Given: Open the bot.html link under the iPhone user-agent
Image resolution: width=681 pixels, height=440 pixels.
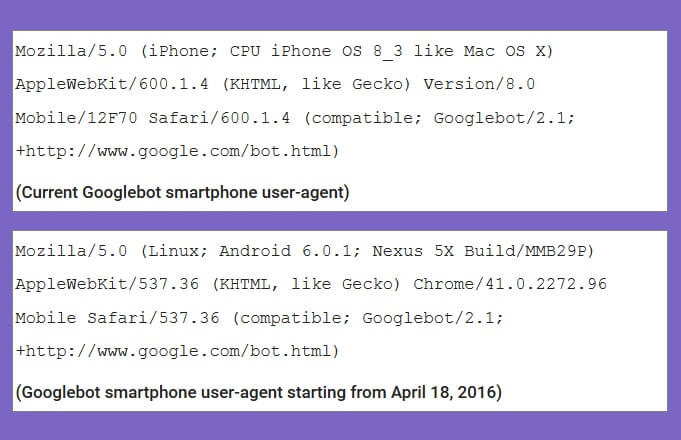Looking at the screenshot, I should 177,152.
